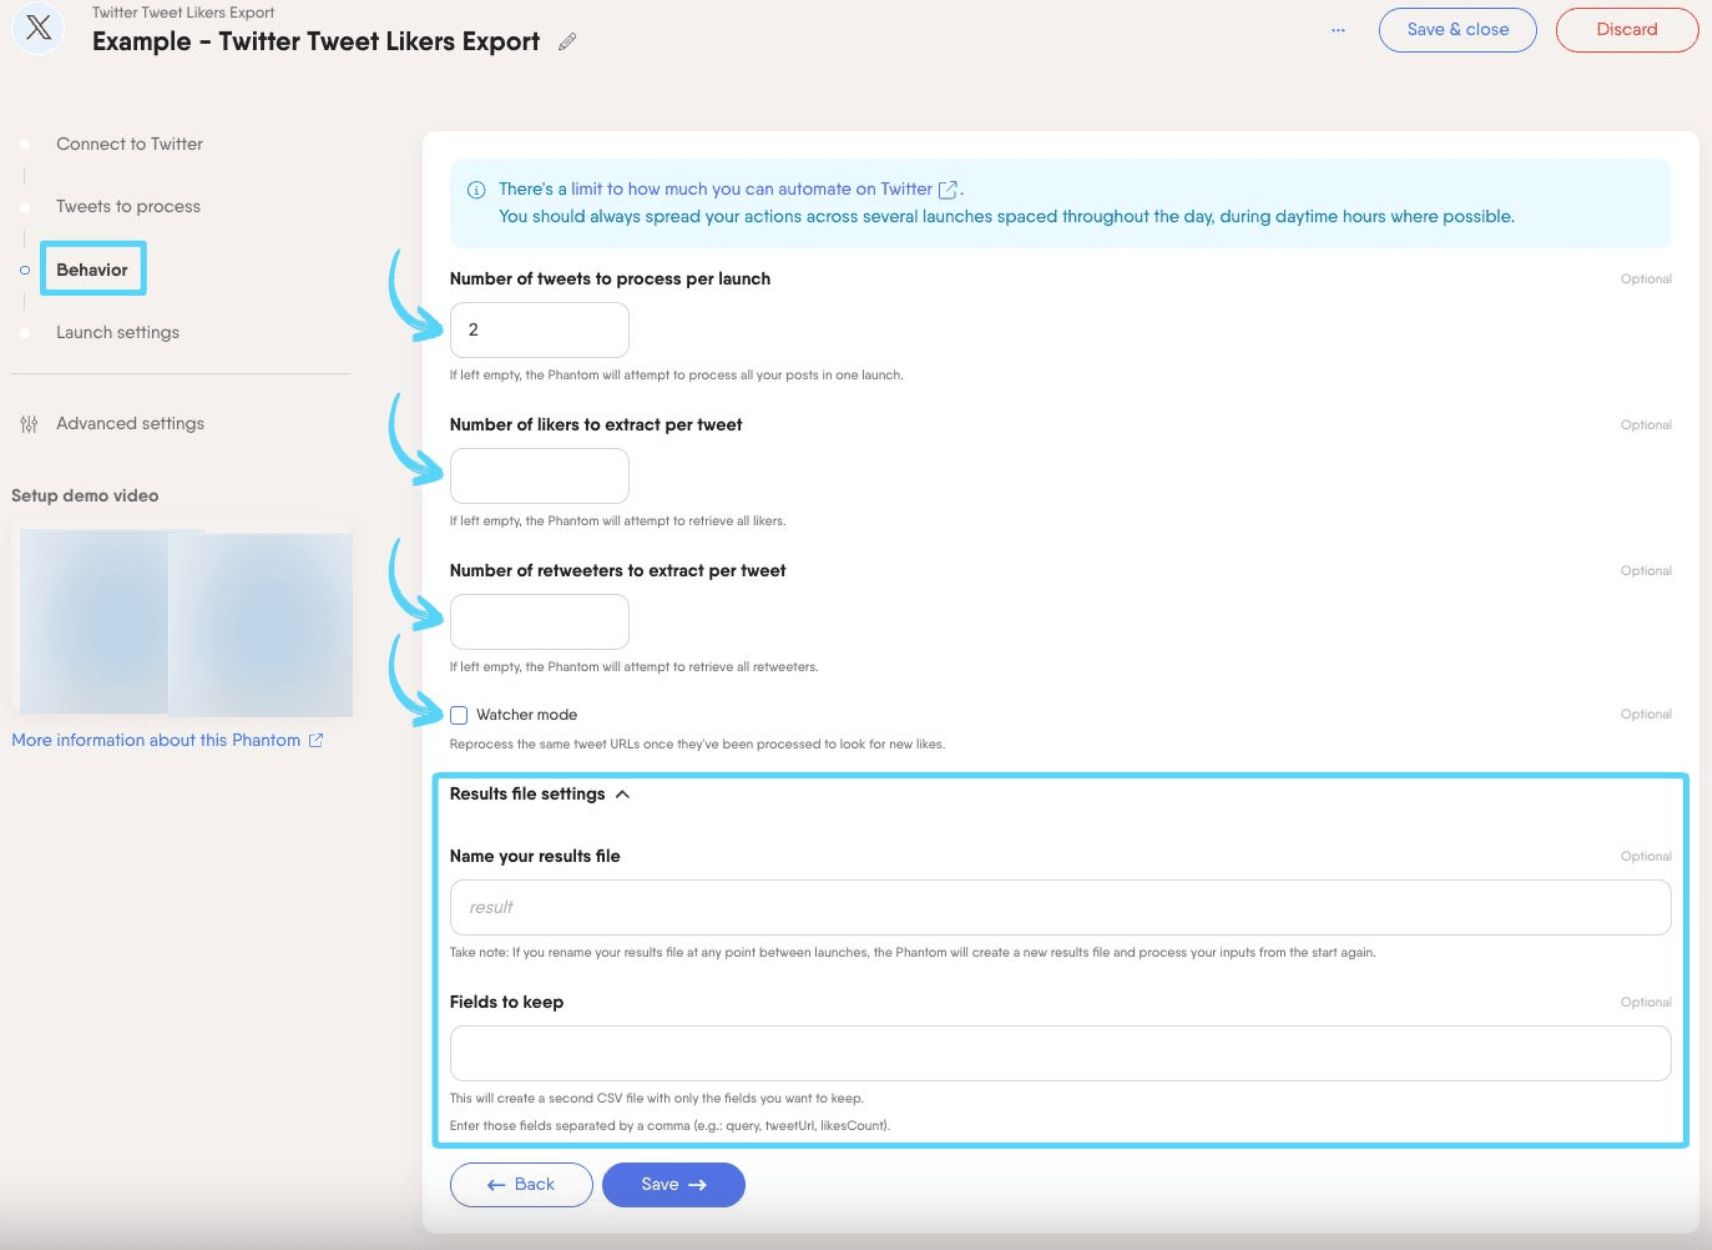Click the Back button
The image size is (1712, 1250).
521,1184
